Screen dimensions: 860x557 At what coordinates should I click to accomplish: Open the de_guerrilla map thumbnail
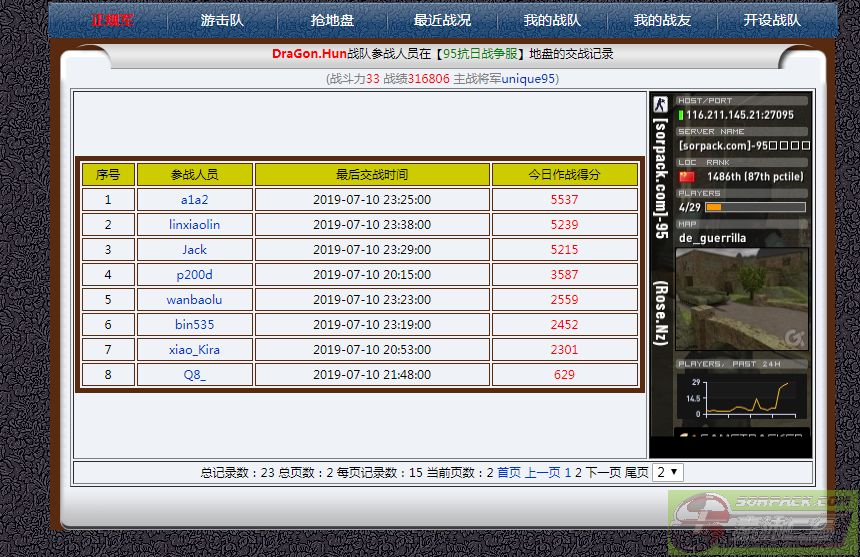pos(740,298)
